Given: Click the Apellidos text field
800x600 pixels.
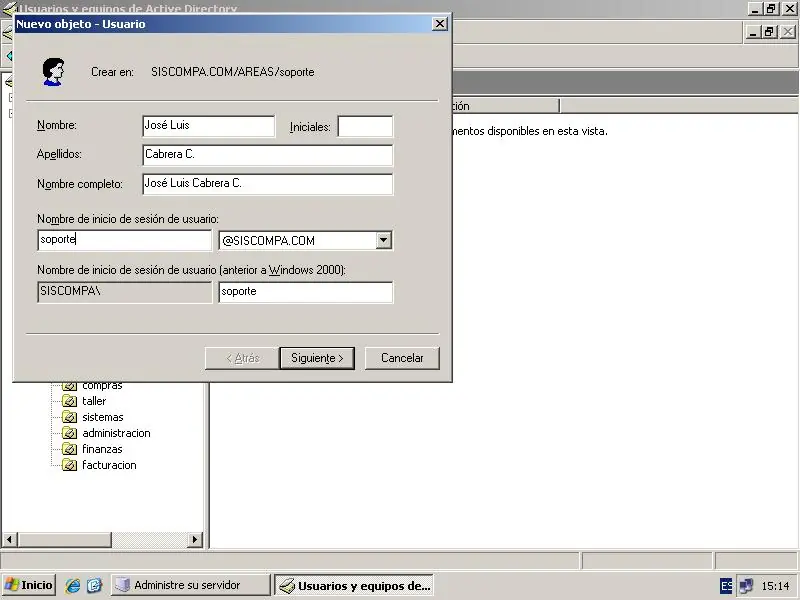Looking at the screenshot, I should coord(268,155).
